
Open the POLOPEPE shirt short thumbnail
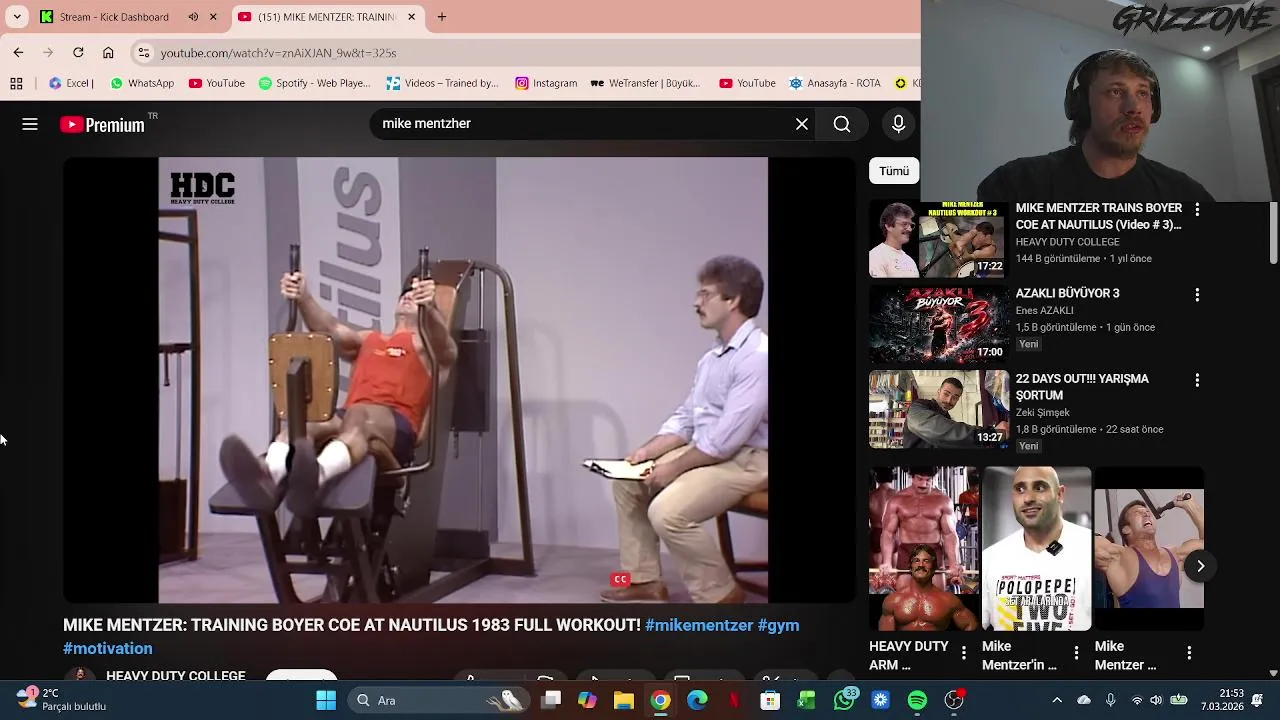(1036, 548)
